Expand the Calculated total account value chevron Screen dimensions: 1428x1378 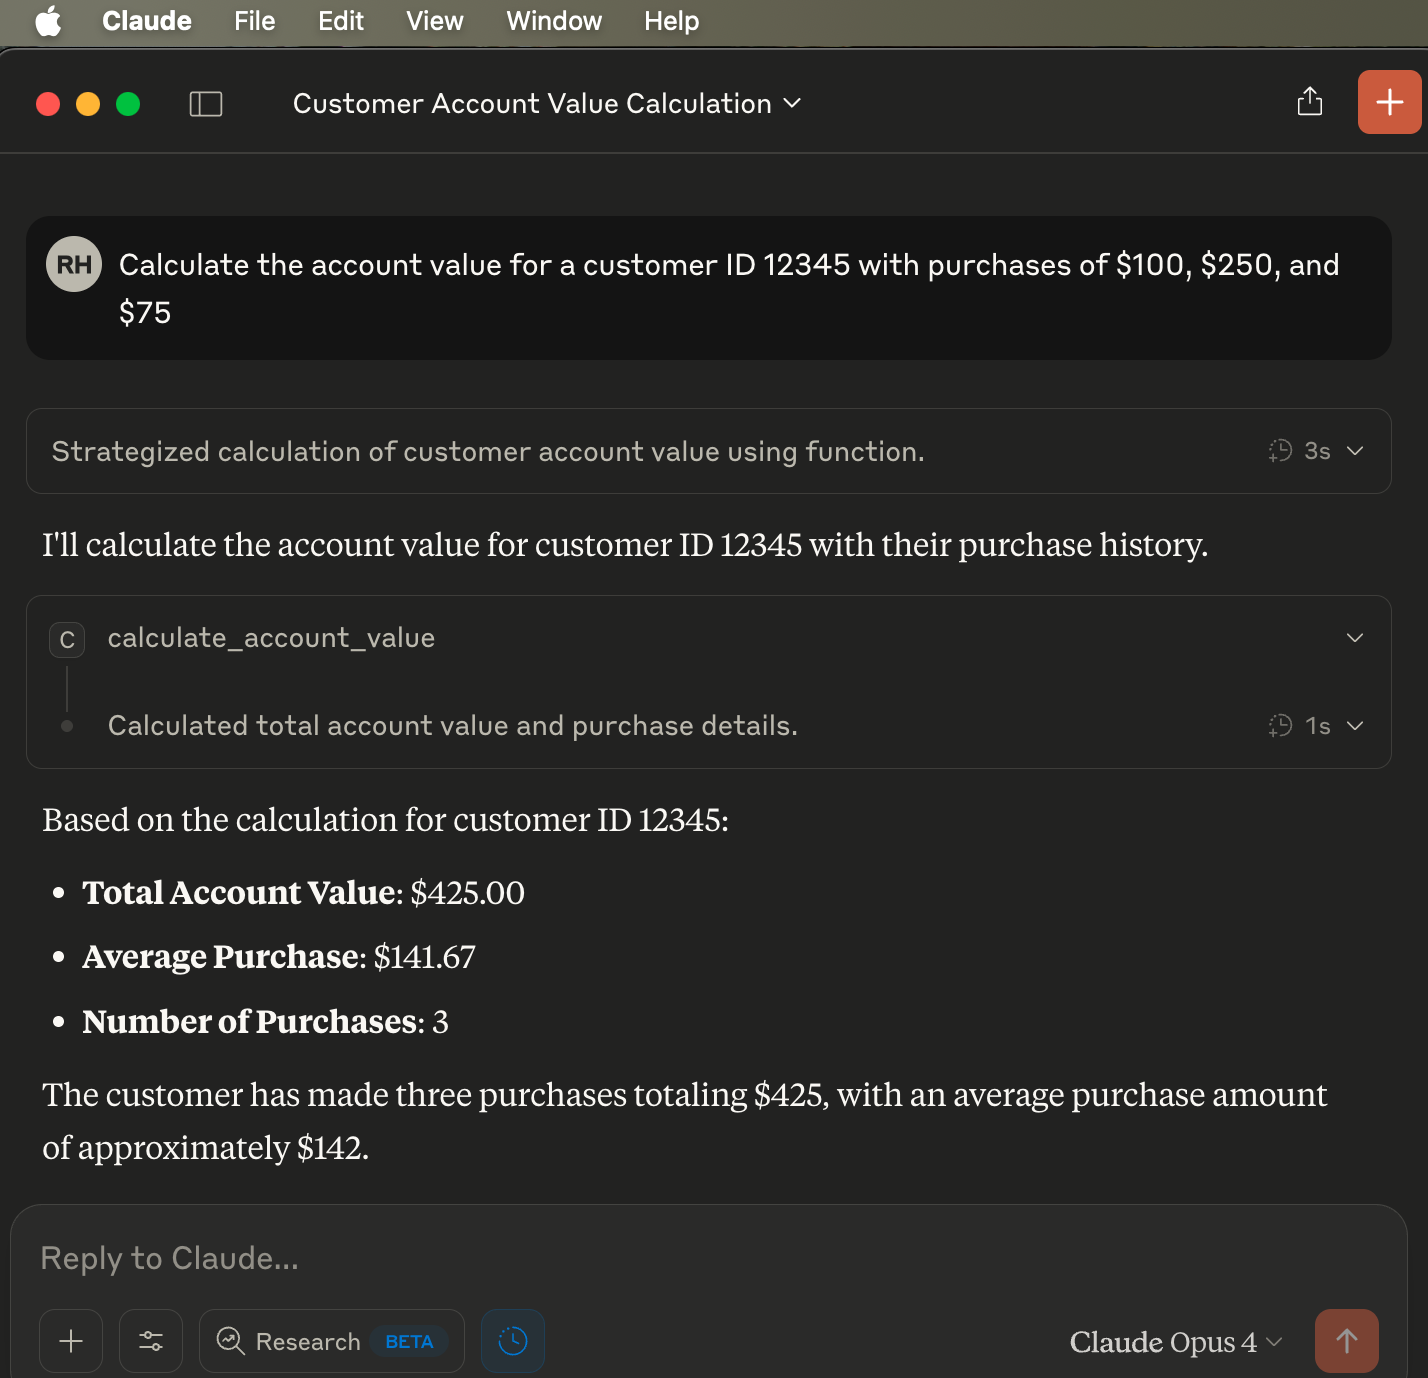[x=1355, y=726]
